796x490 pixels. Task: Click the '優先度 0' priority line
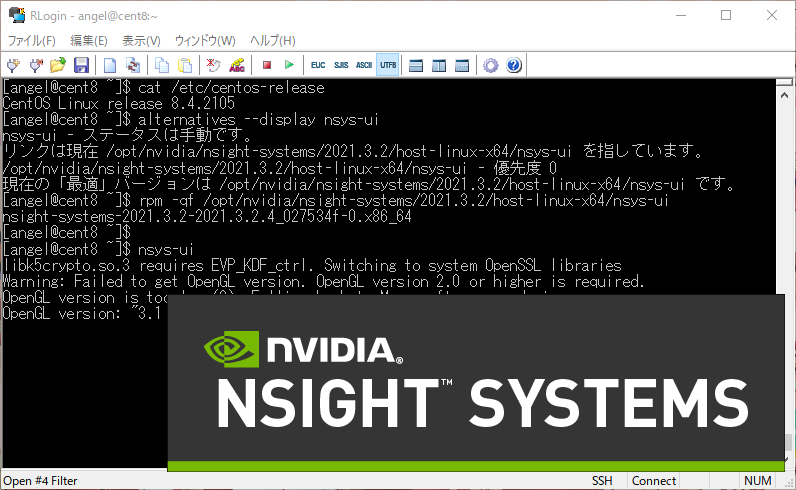click(x=280, y=168)
